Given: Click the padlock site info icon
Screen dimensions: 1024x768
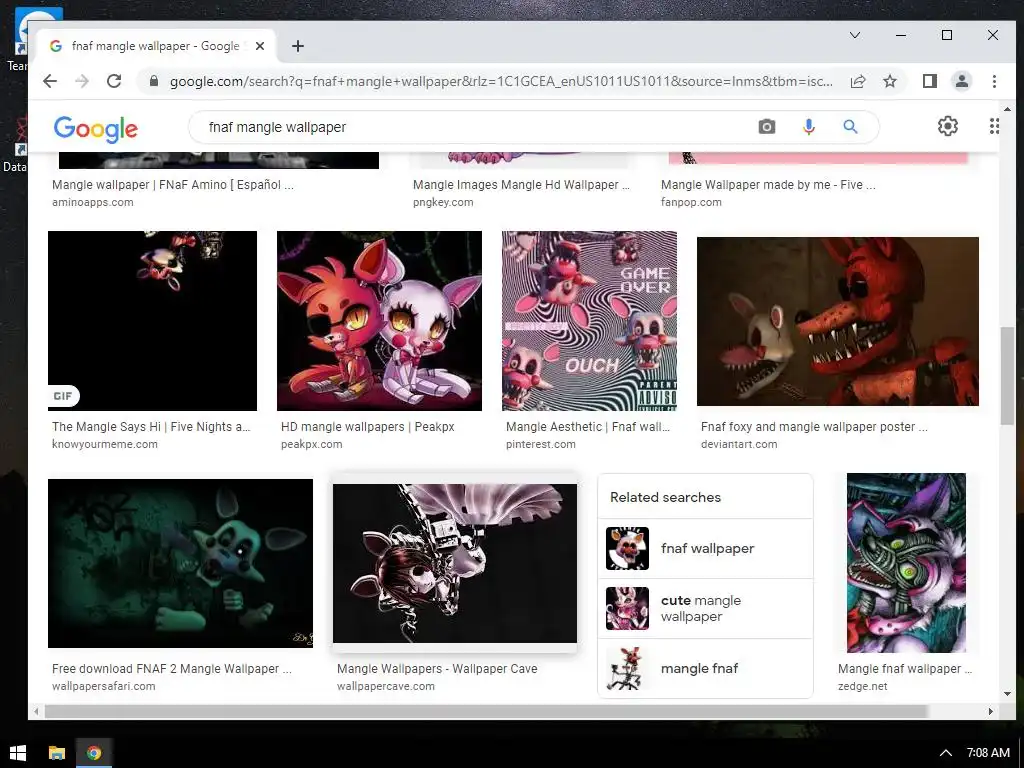Looking at the screenshot, I should [x=153, y=81].
